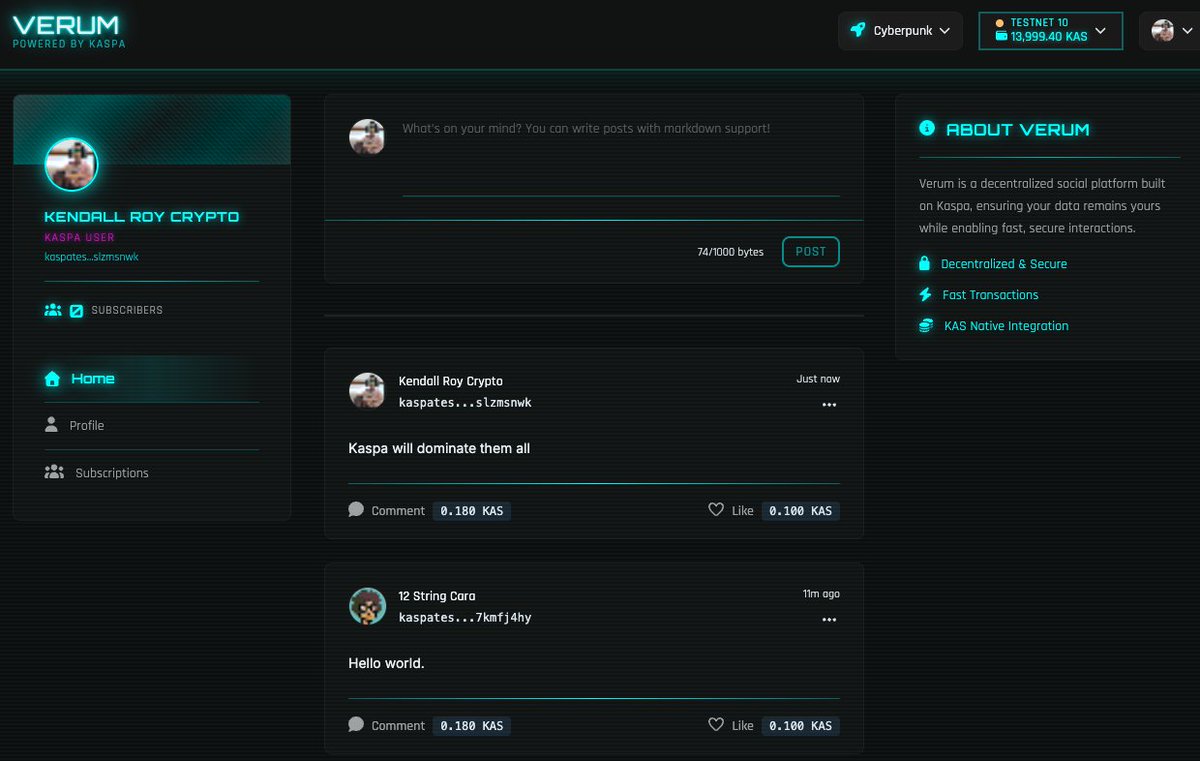1200x761 pixels.
Task: Click the SUBSCRIBERS label
Action: point(127,310)
